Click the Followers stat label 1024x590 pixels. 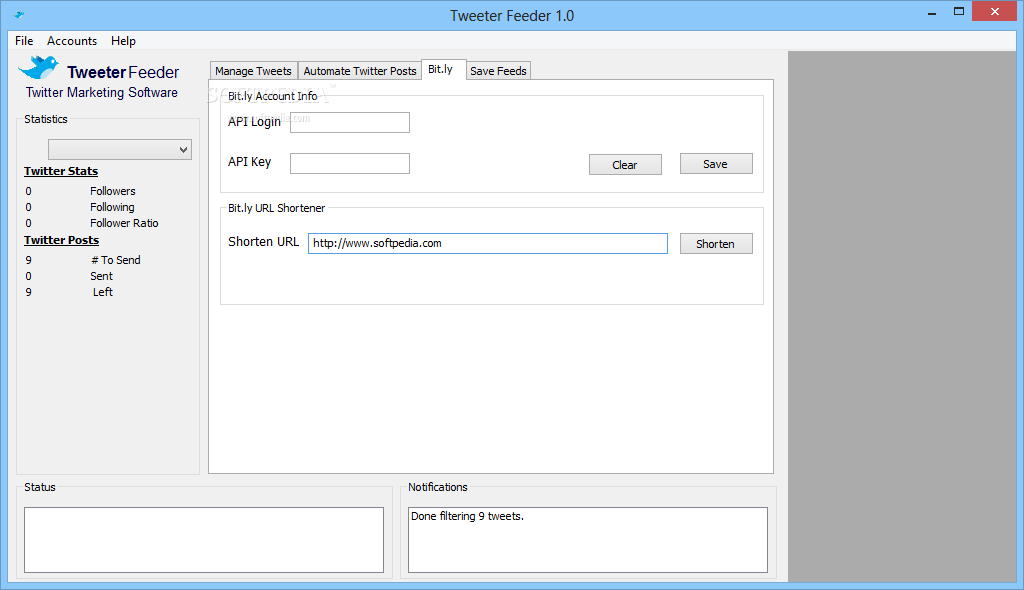(113, 191)
